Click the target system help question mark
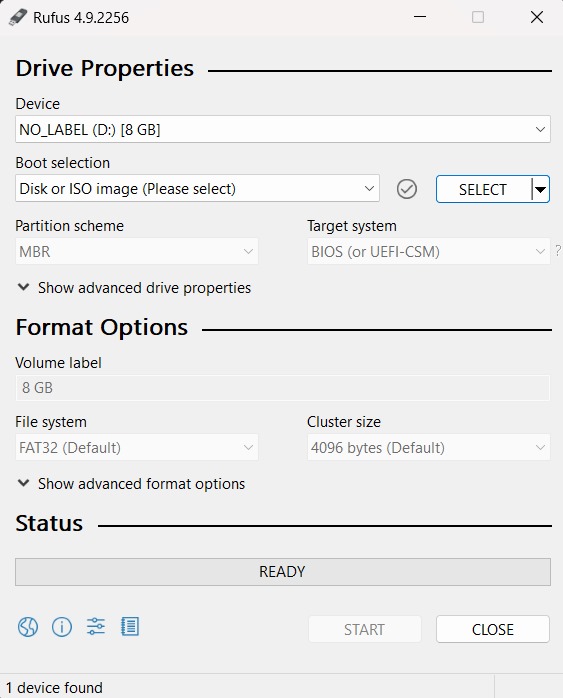563x698 pixels. point(558,250)
